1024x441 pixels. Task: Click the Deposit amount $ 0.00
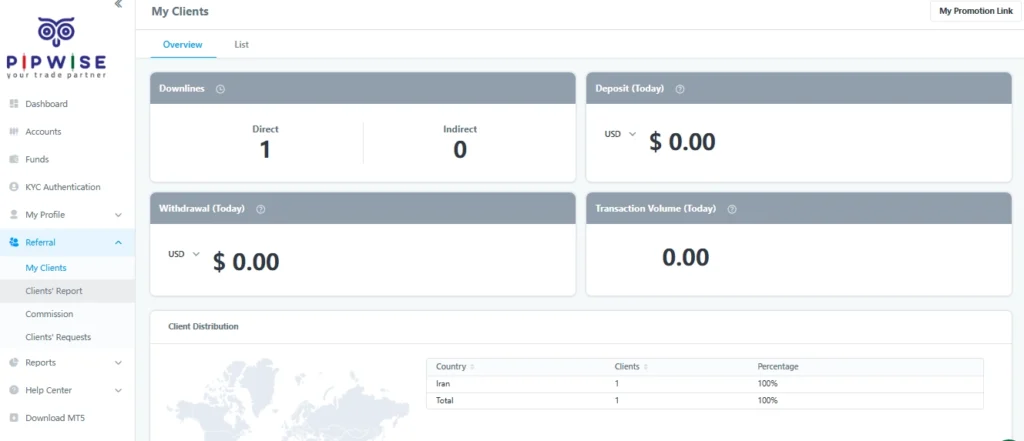pos(682,142)
